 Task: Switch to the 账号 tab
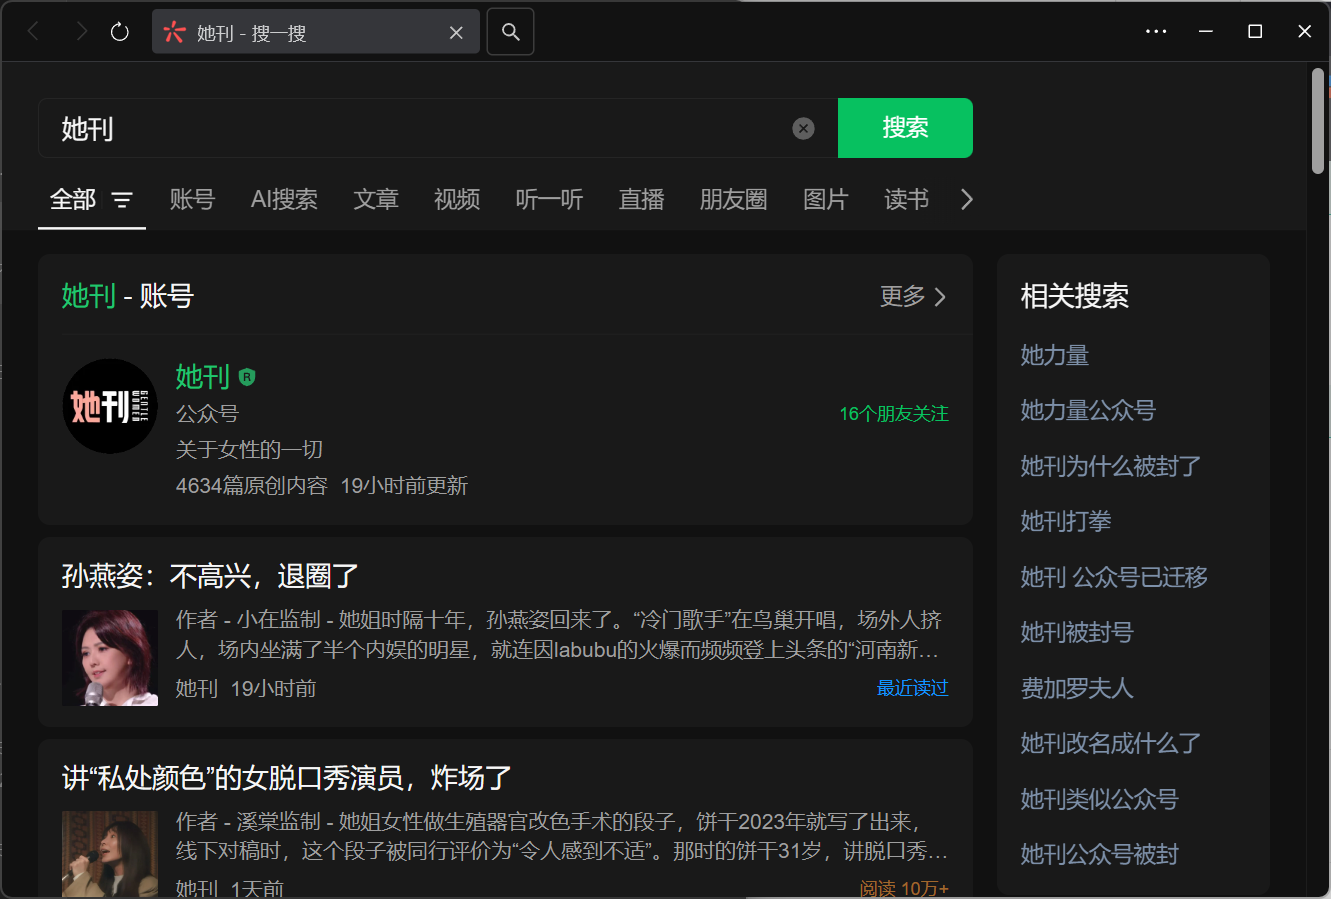point(192,200)
